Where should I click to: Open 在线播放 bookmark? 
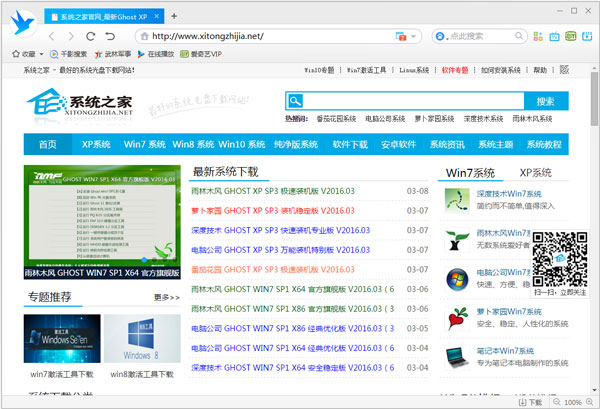coord(156,54)
